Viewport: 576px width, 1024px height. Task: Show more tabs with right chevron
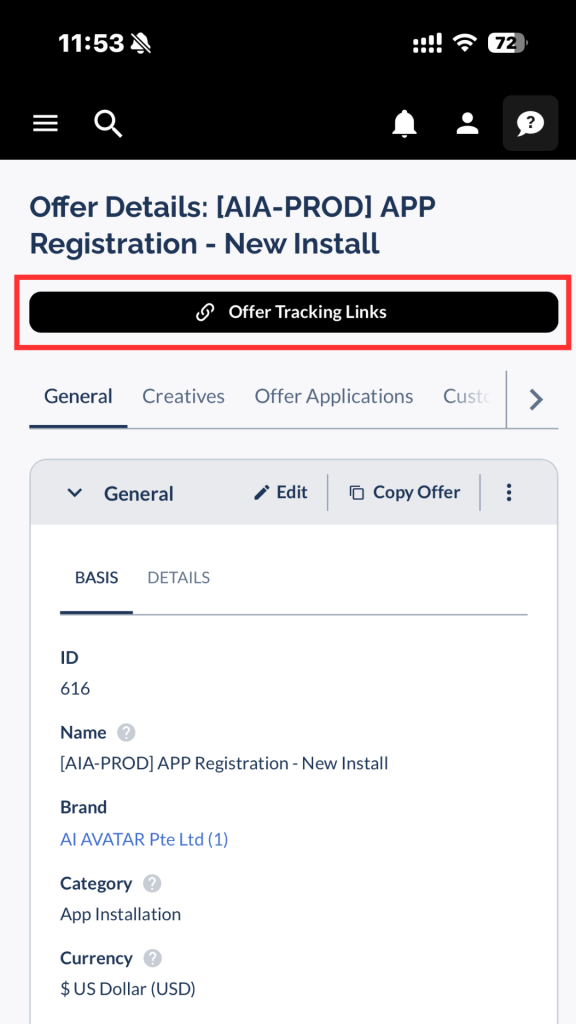536,399
